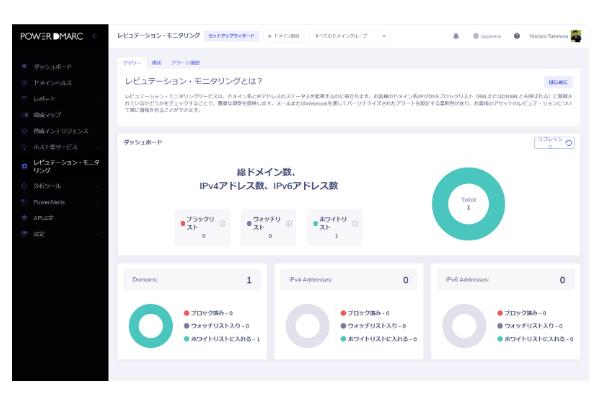Toggle ウォッチリスト入り legend in IPv4 Addresses chart

(x=369, y=326)
